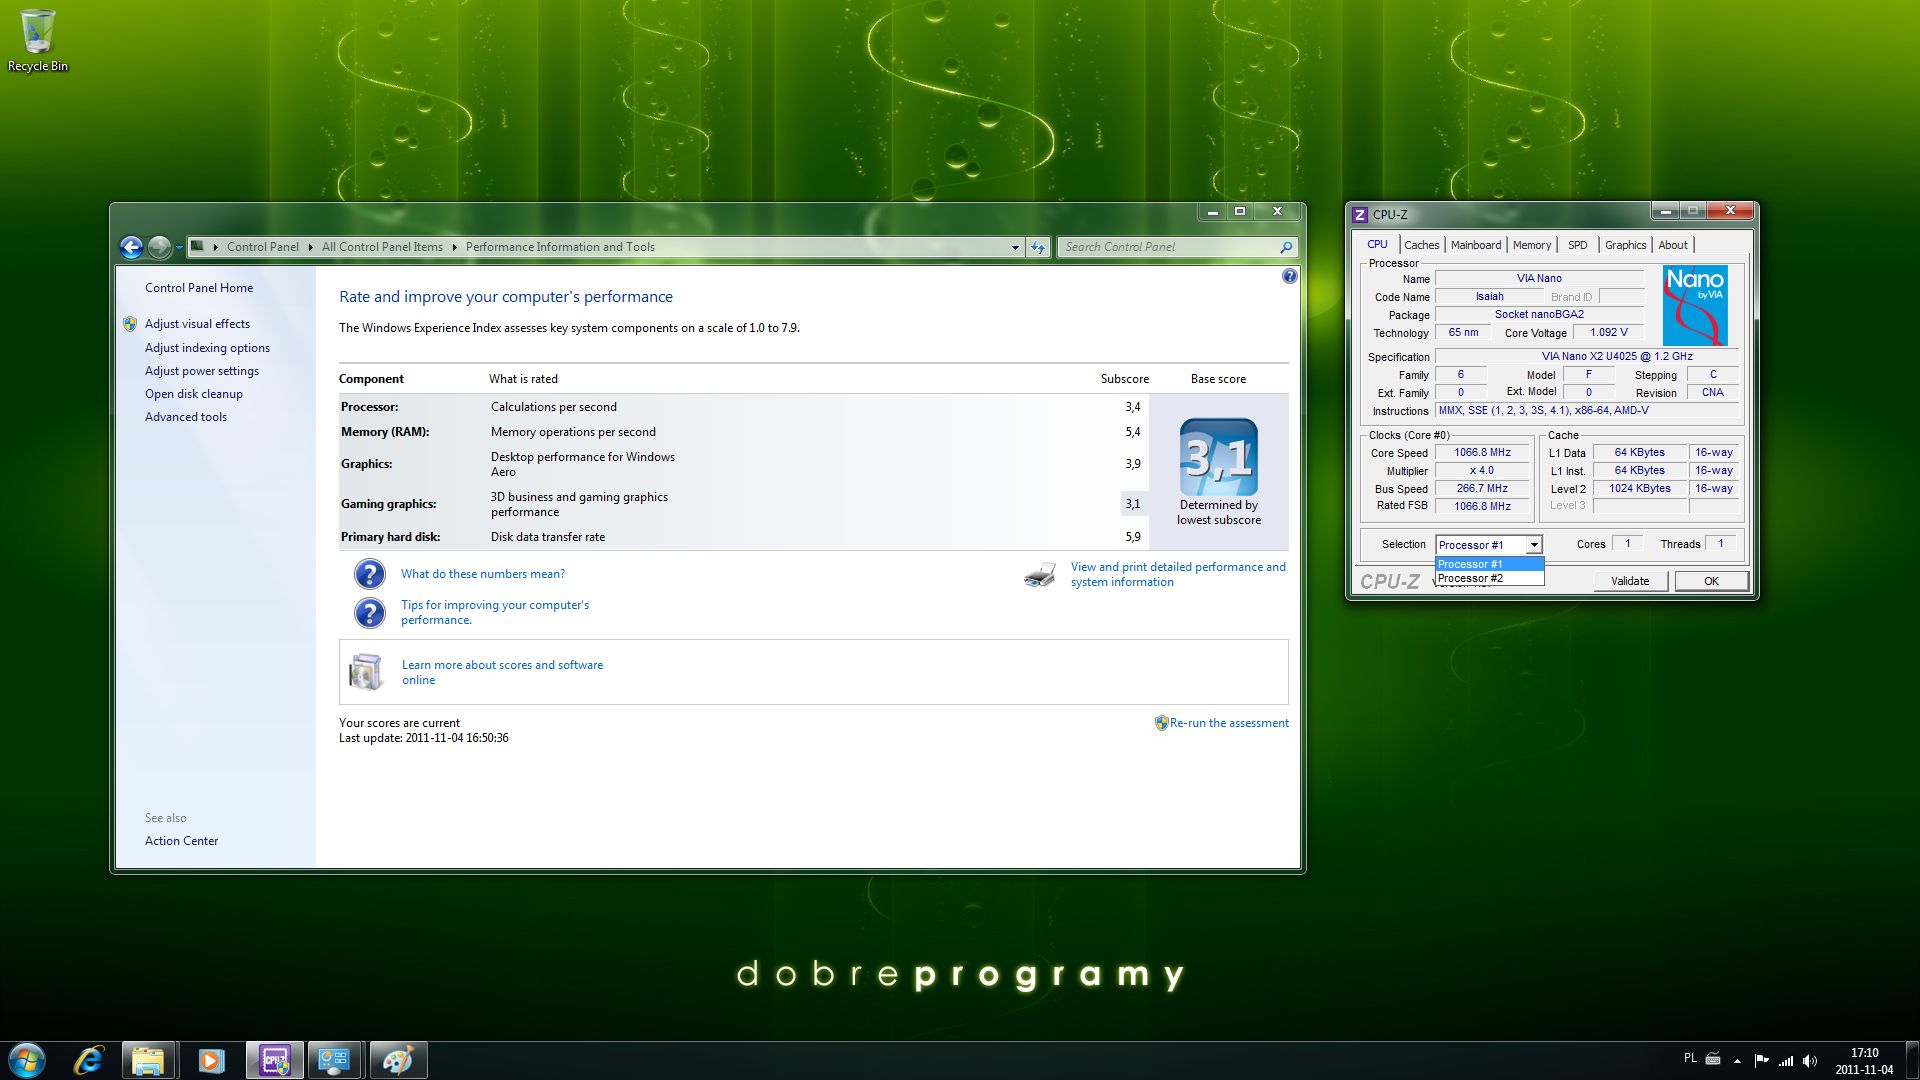Click 'Tips for improving your computer's performance' link
Image resolution: width=1920 pixels, height=1080 pixels.
[x=495, y=613]
